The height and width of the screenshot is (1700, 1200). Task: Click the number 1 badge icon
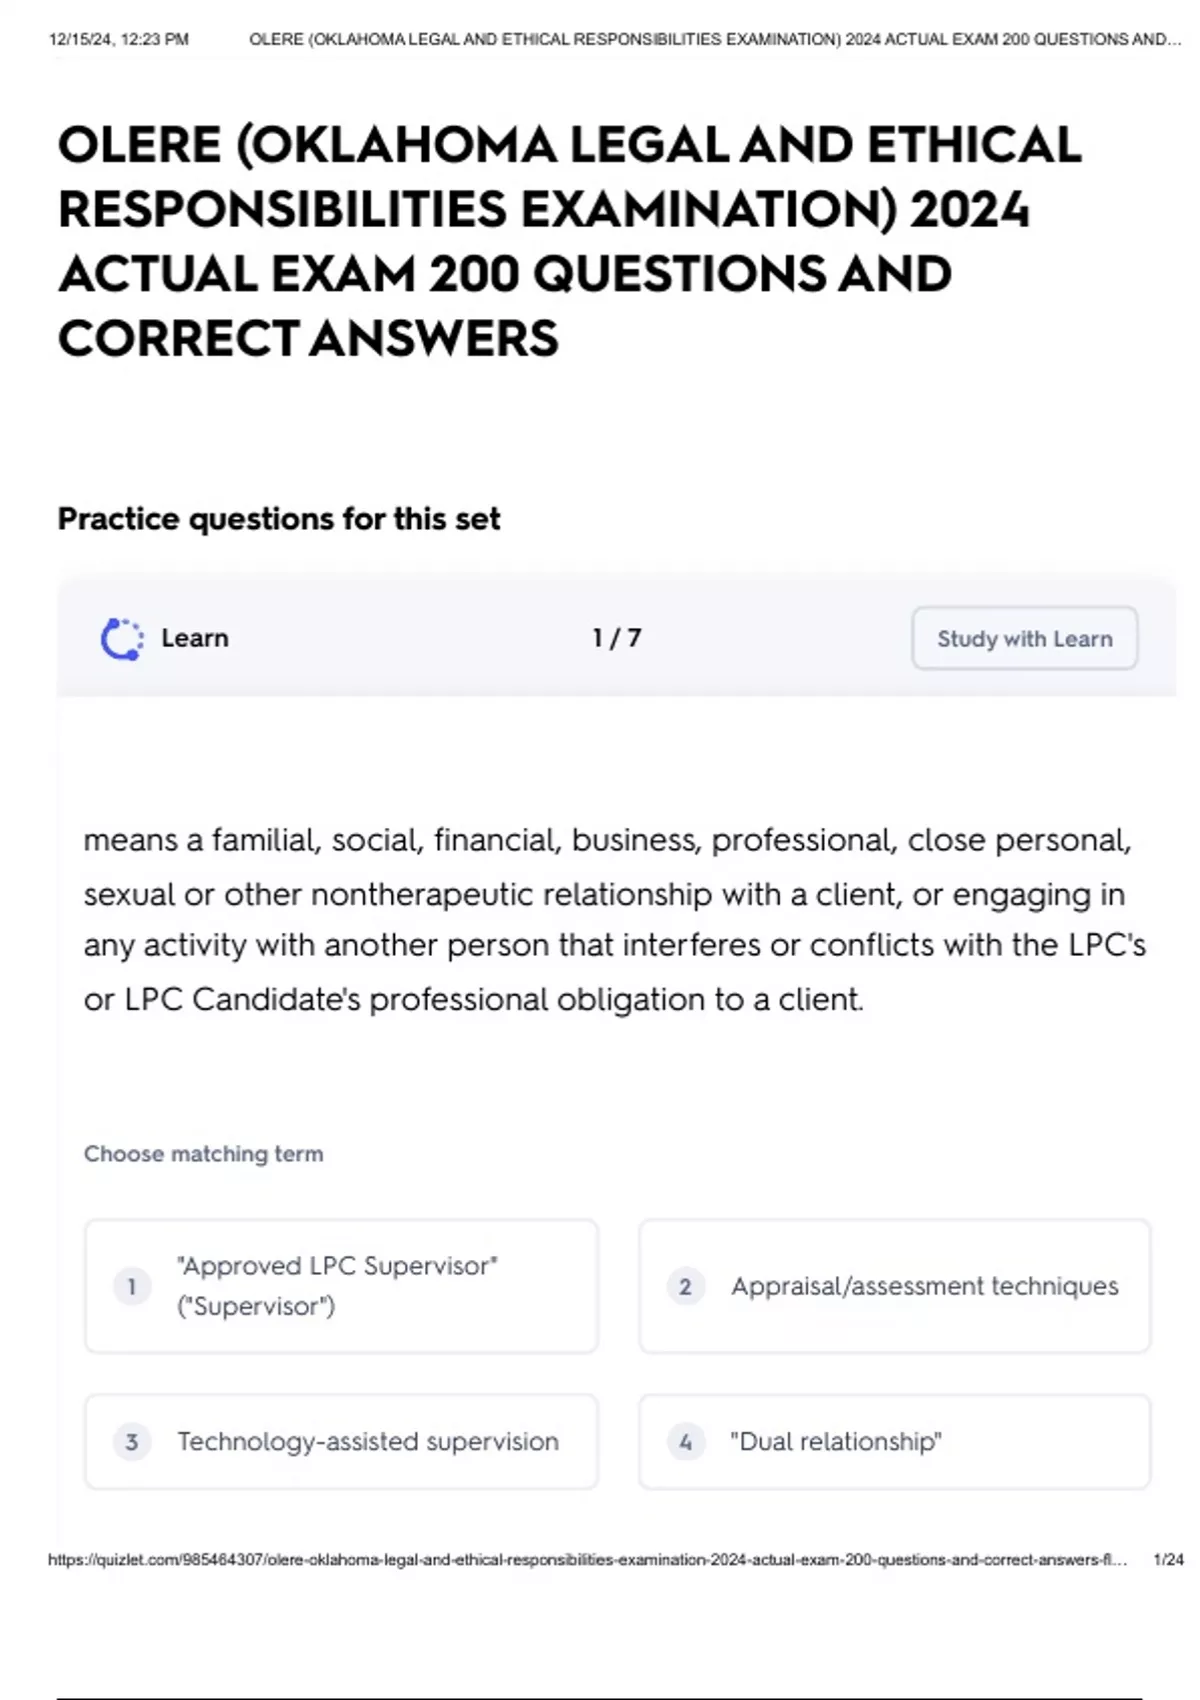point(132,1286)
